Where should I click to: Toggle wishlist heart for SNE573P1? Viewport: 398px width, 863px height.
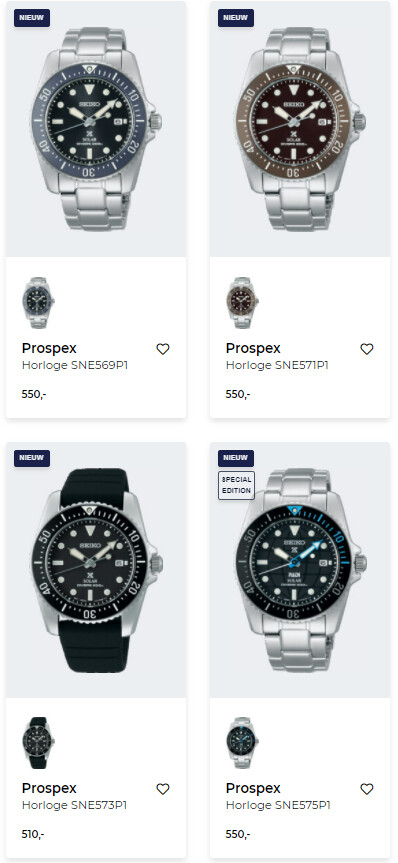tap(163, 789)
